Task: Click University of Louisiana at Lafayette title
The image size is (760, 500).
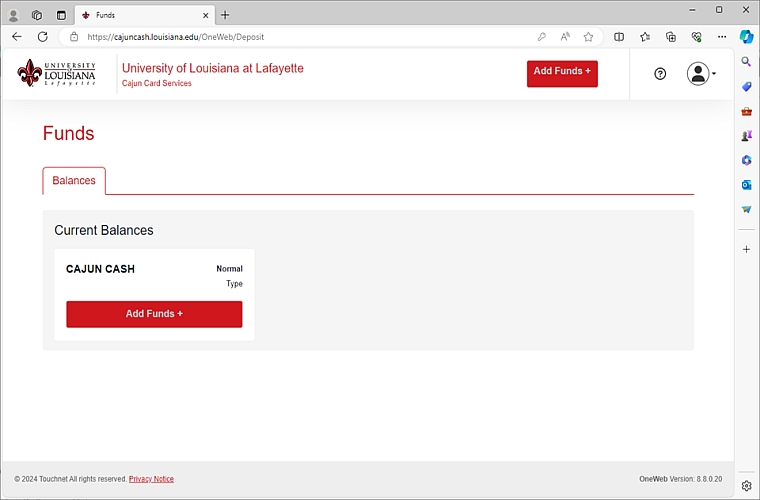Action: click(212, 68)
